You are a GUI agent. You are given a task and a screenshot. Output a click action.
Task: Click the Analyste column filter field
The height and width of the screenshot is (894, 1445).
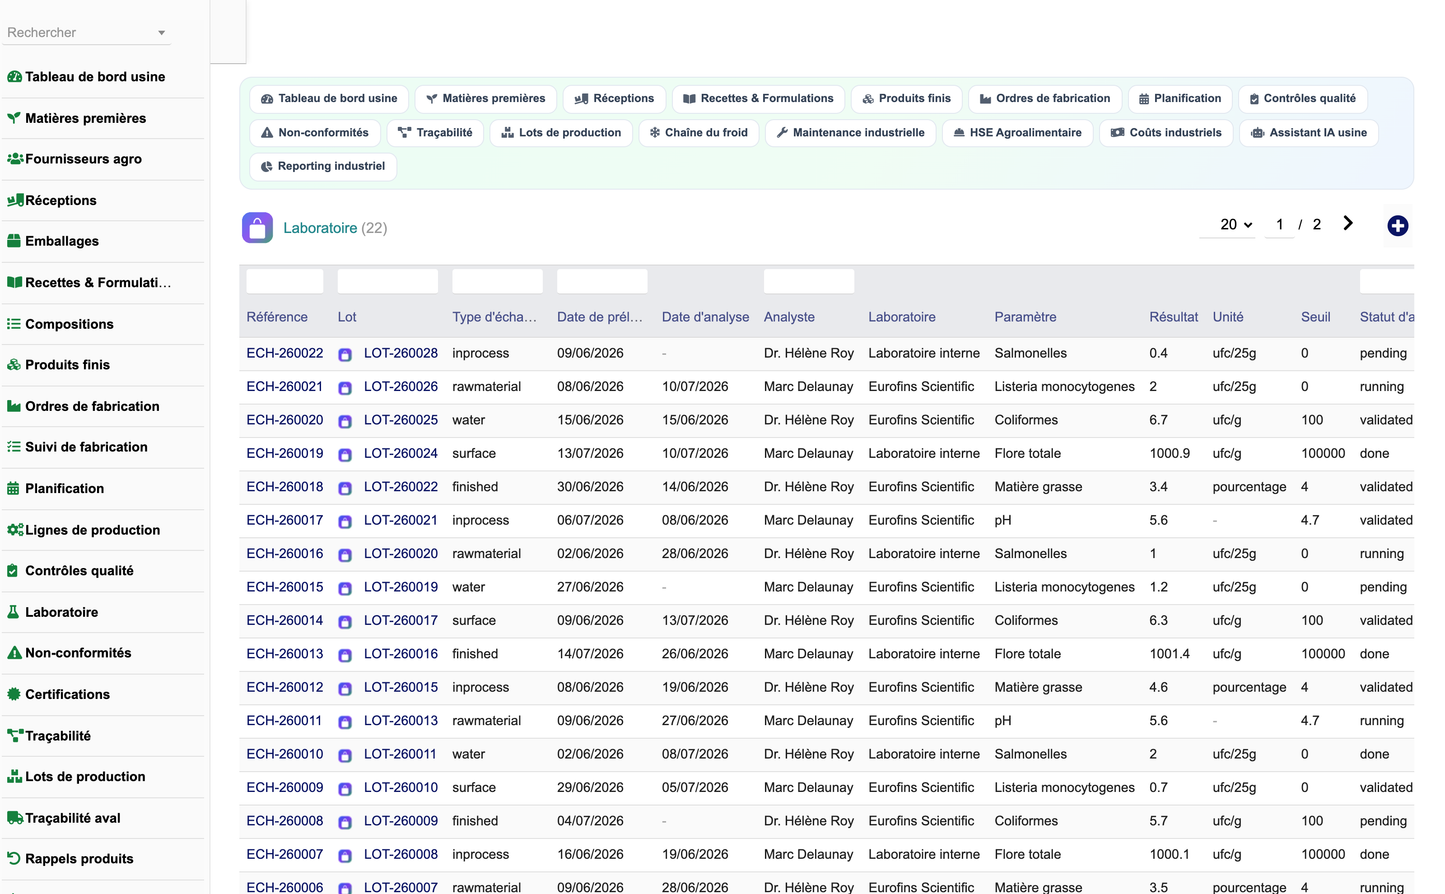[809, 281]
